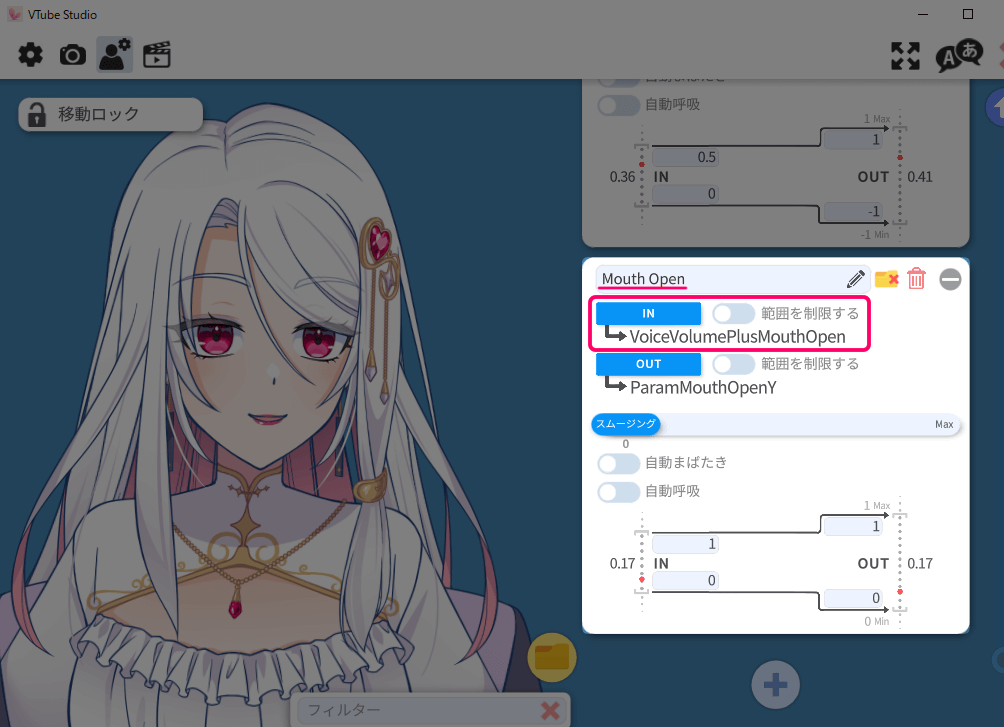
Task: Click the upper card IN value field showing 0.5
Action: click(685, 158)
